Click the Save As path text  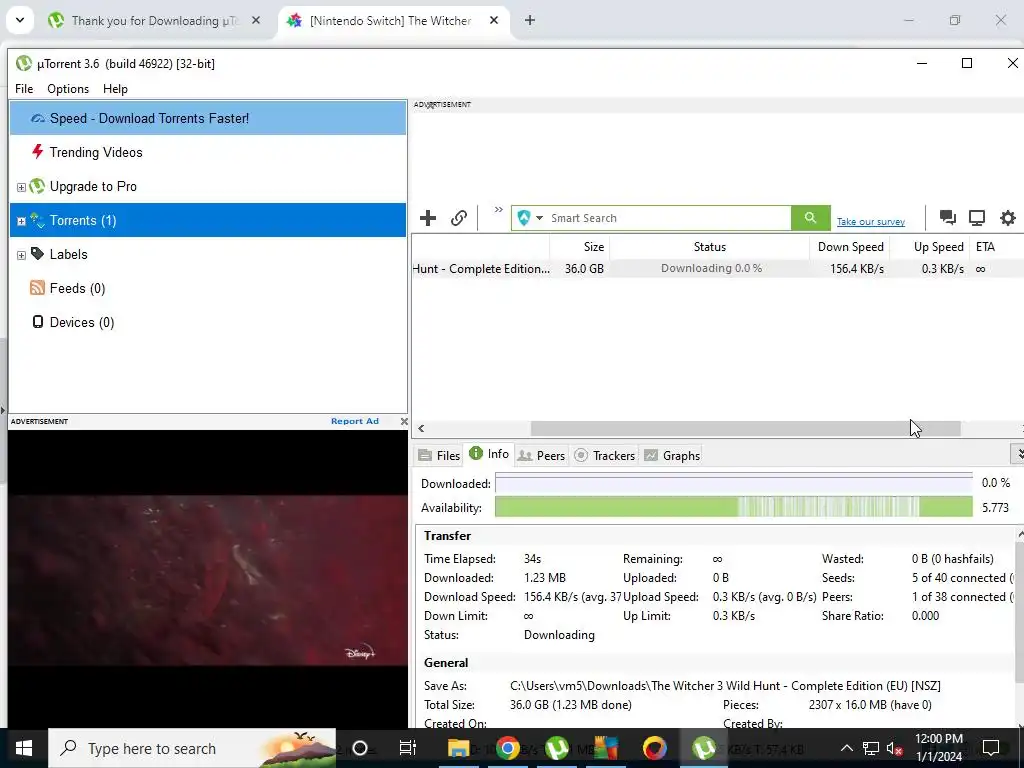pos(725,686)
